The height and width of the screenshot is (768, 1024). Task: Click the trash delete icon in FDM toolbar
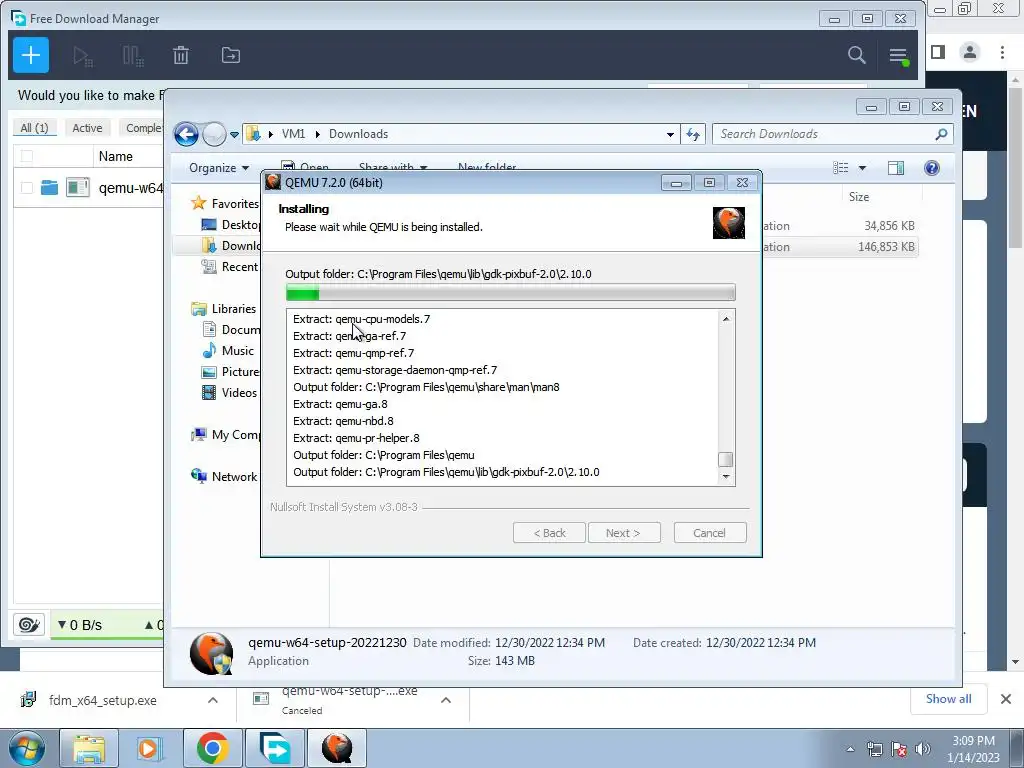(x=181, y=56)
